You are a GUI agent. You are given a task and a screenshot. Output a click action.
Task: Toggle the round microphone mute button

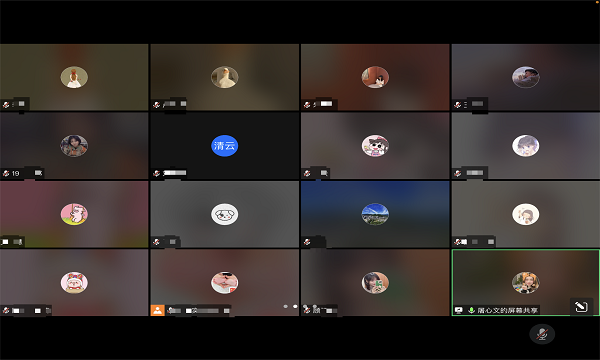pyautogui.click(x=542, y=334)
